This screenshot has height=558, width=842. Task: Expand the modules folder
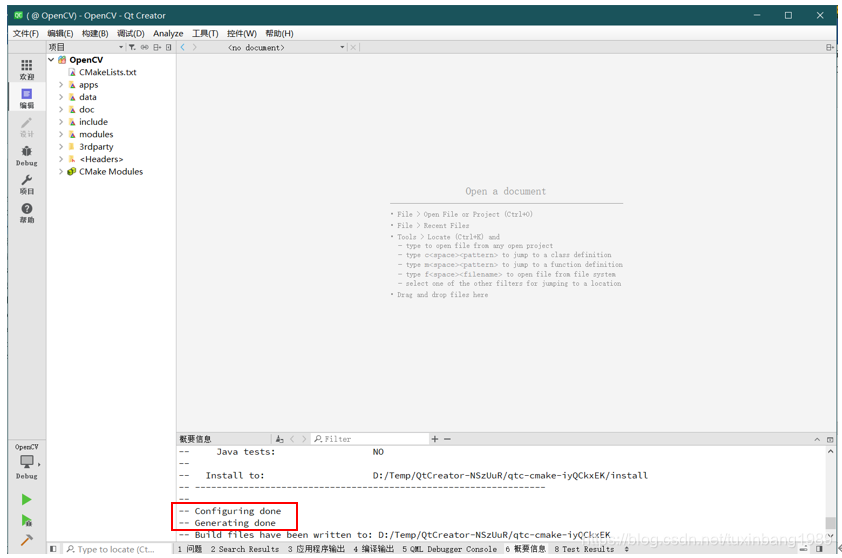point(61,134)
